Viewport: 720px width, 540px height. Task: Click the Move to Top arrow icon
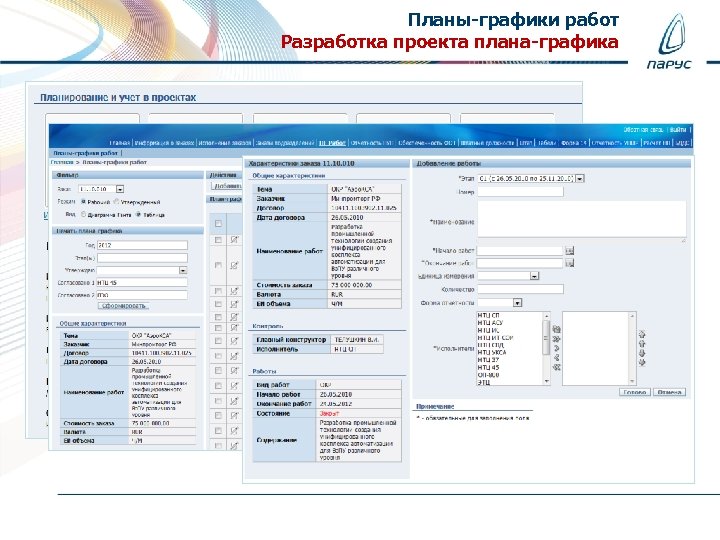coord(642,334)
